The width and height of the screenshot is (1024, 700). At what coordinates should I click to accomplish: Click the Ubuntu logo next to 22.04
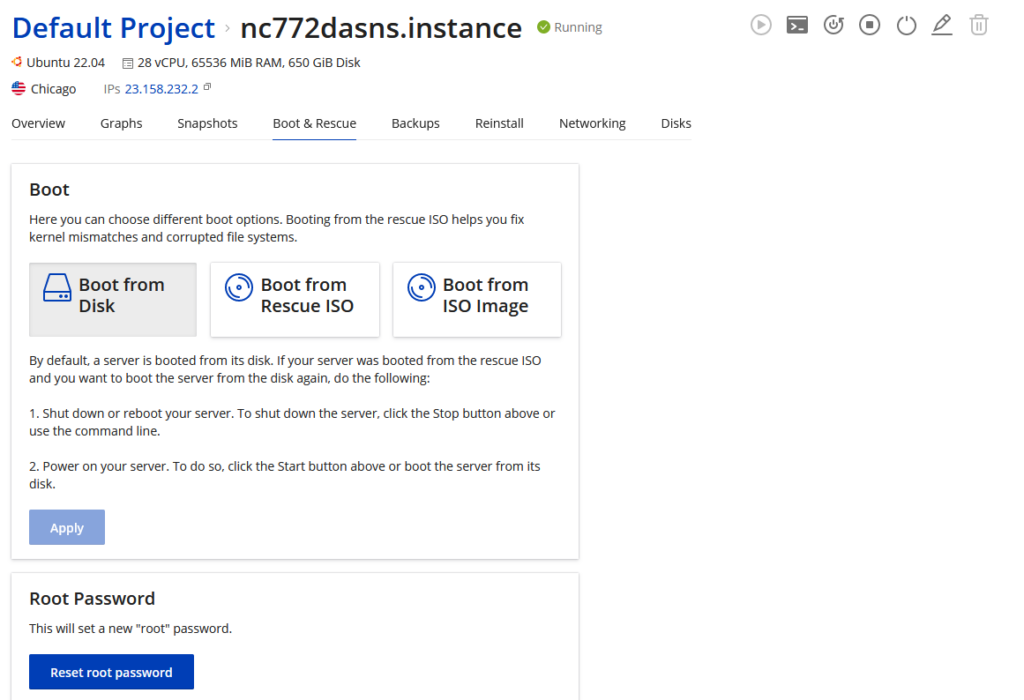click(x=16, y=62)
